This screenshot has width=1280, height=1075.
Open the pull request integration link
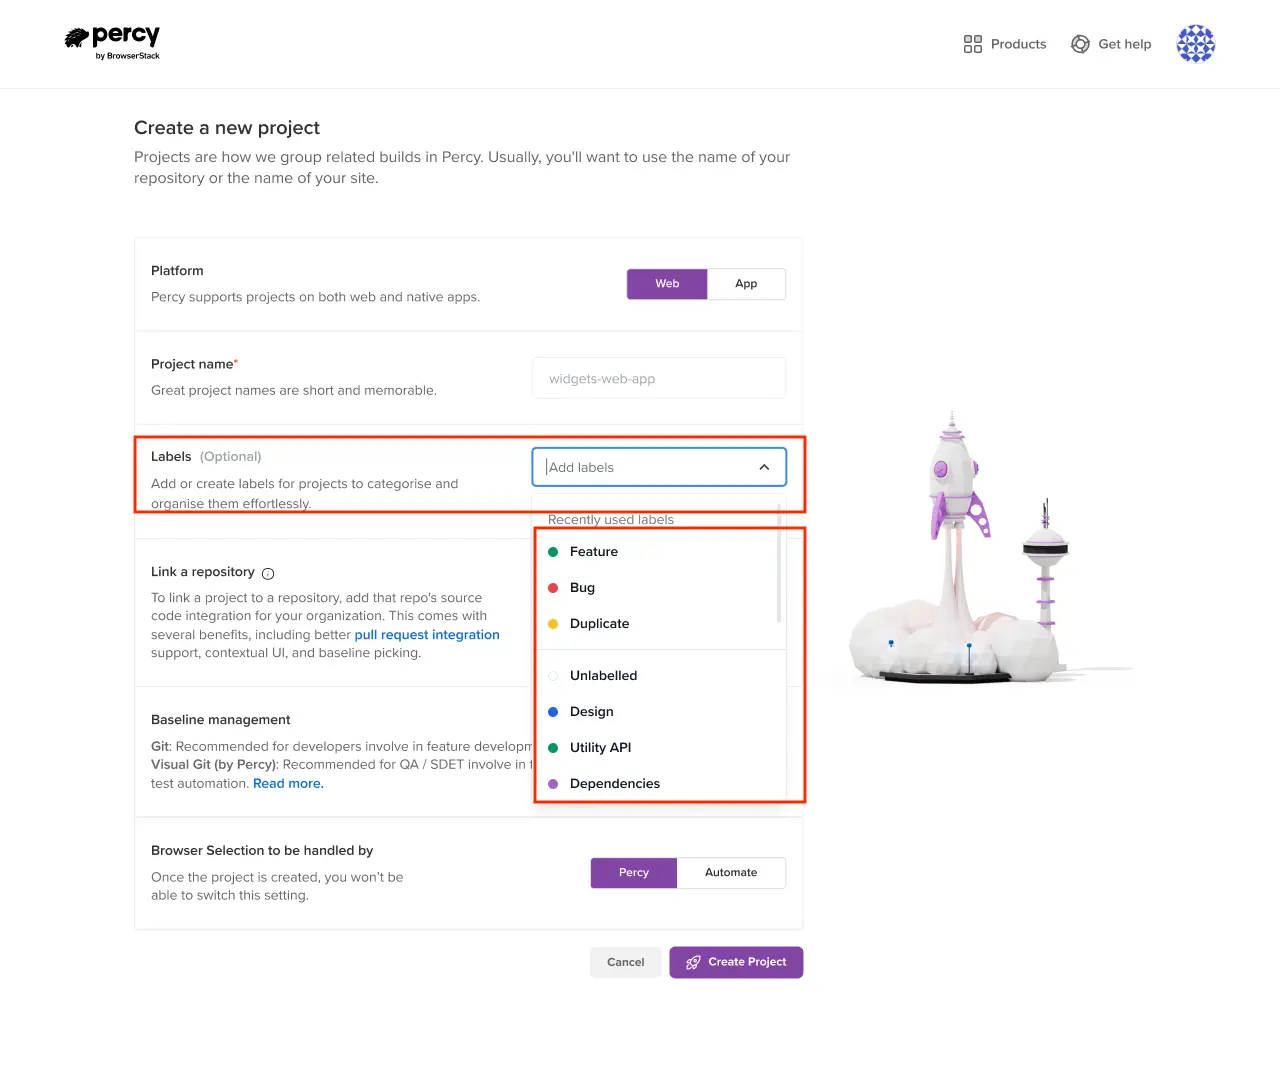click(x=427, y=635)
